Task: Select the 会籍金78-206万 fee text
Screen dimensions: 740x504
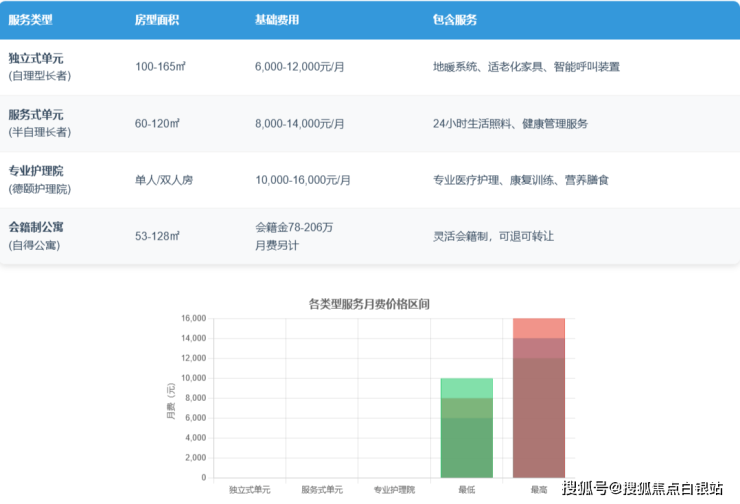Action: click(x=294, y=227)
